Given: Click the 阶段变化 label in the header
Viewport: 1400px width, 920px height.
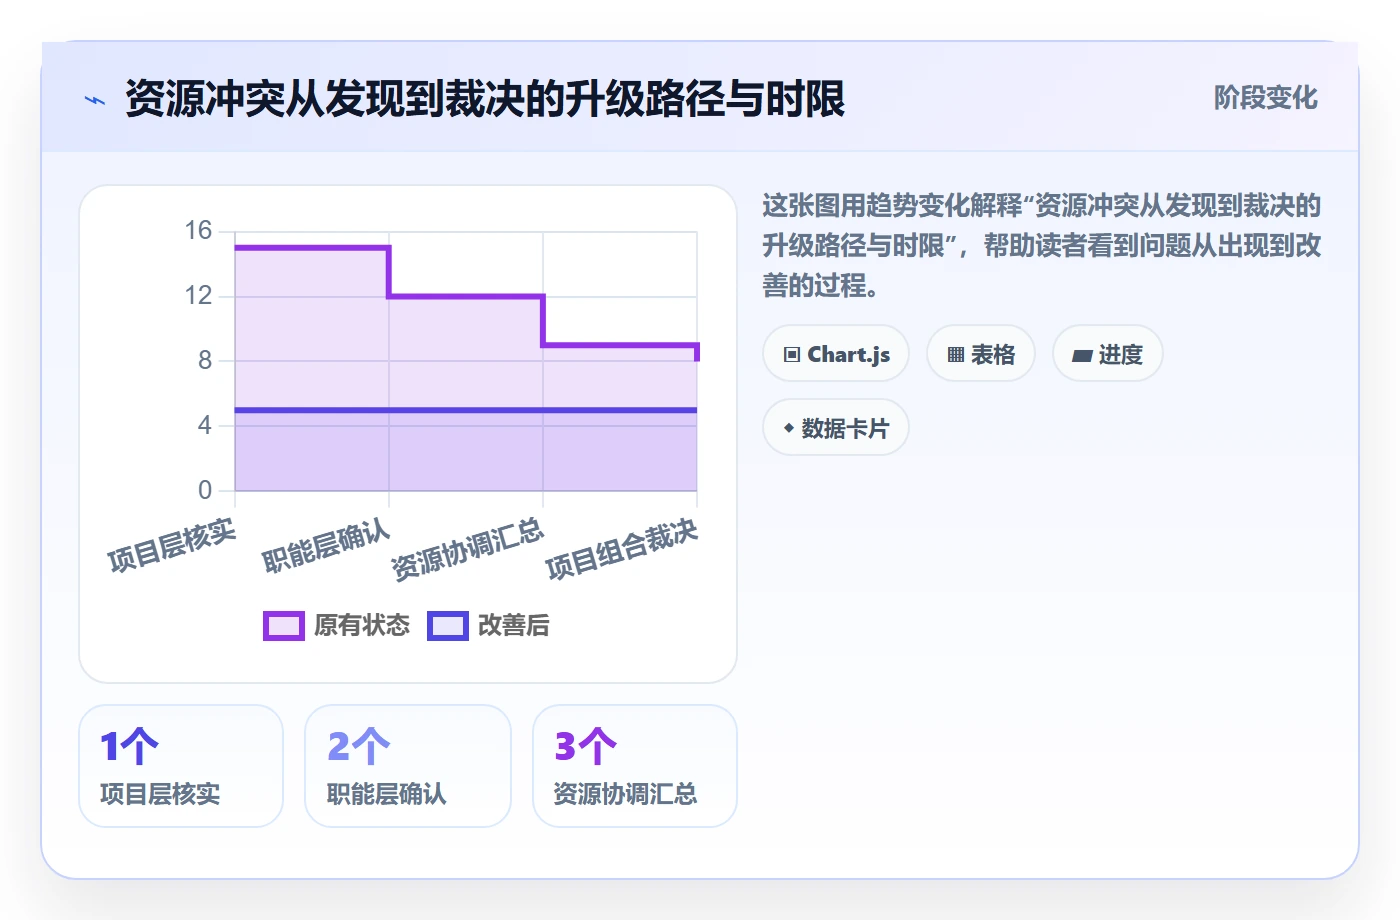Looking at the screenshot, I should coord(1265,98).
